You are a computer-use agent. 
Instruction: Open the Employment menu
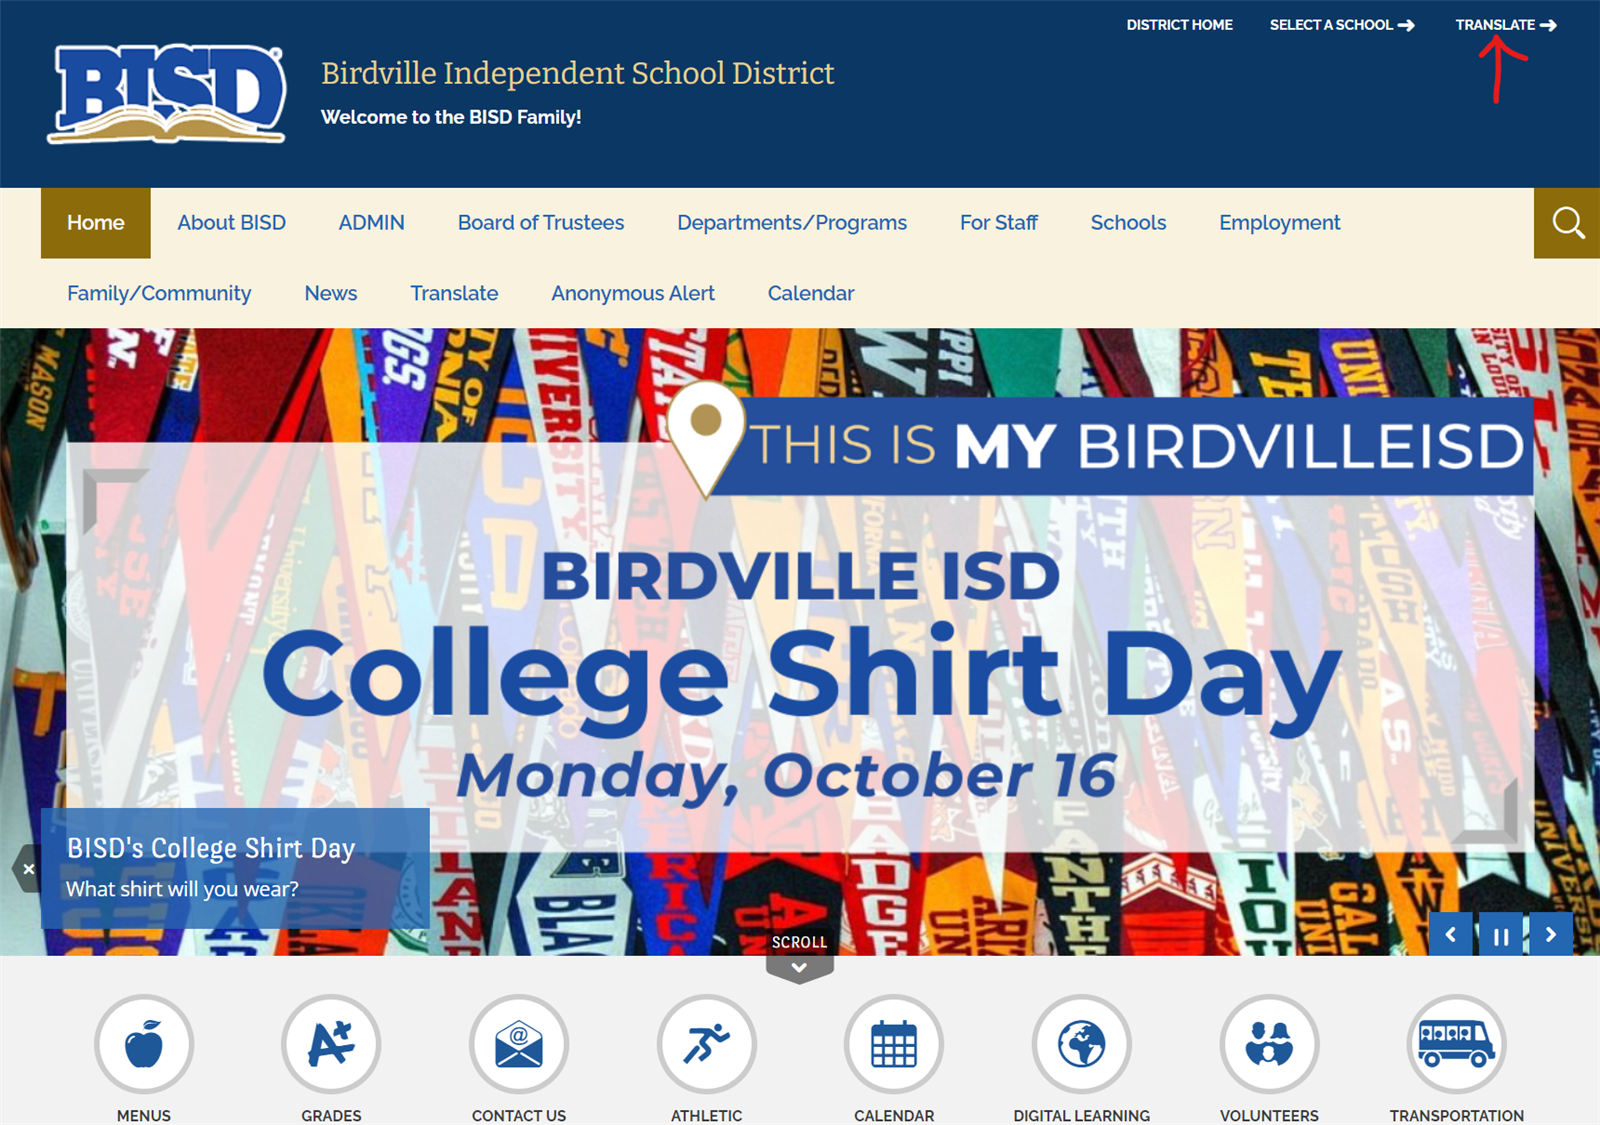coord(1280,223)
